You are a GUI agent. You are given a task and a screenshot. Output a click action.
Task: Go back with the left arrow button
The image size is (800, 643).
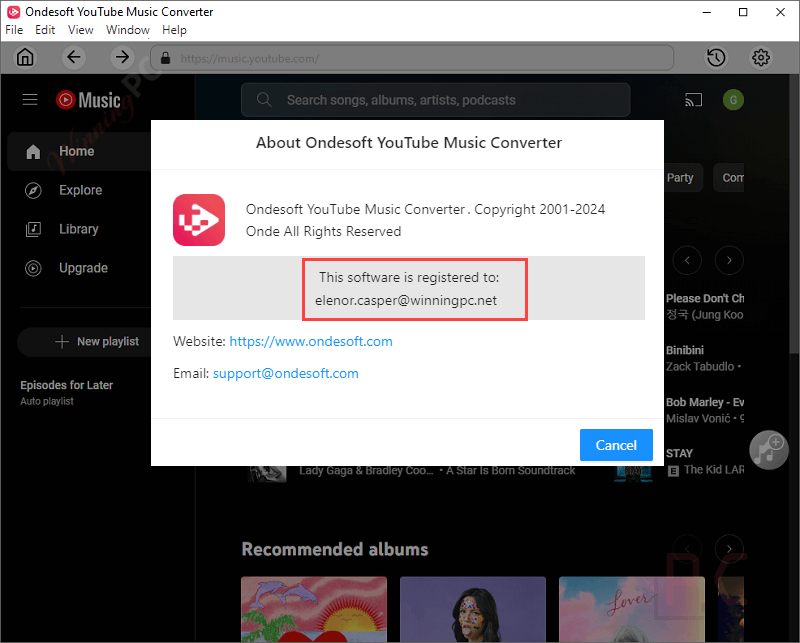tap(74, 57)
